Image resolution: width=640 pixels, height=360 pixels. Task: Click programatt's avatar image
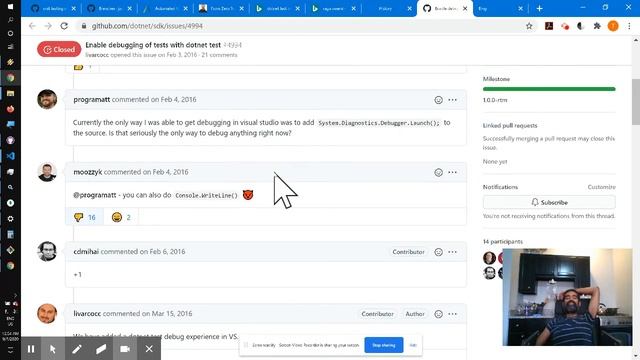[x=47, y=99]
